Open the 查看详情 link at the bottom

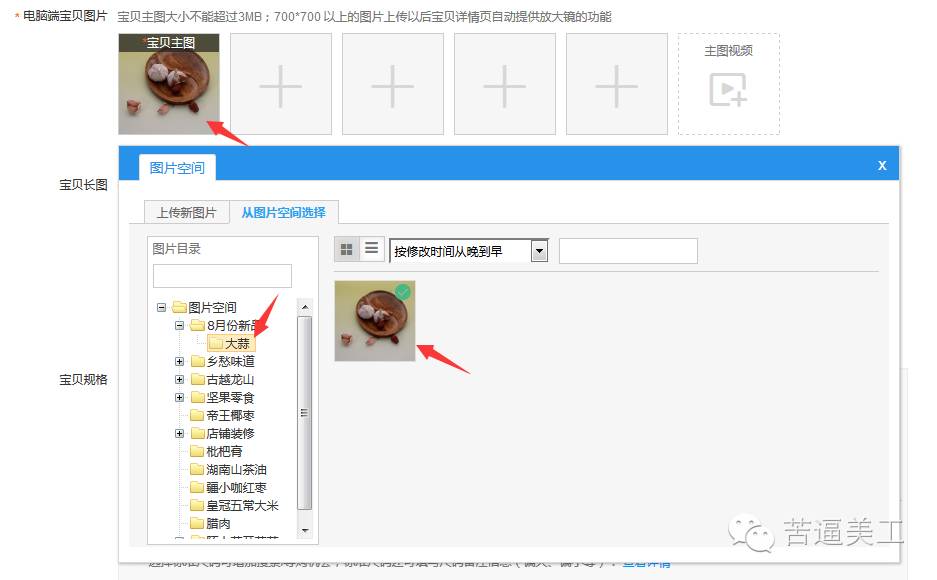(x=648, y=563)
